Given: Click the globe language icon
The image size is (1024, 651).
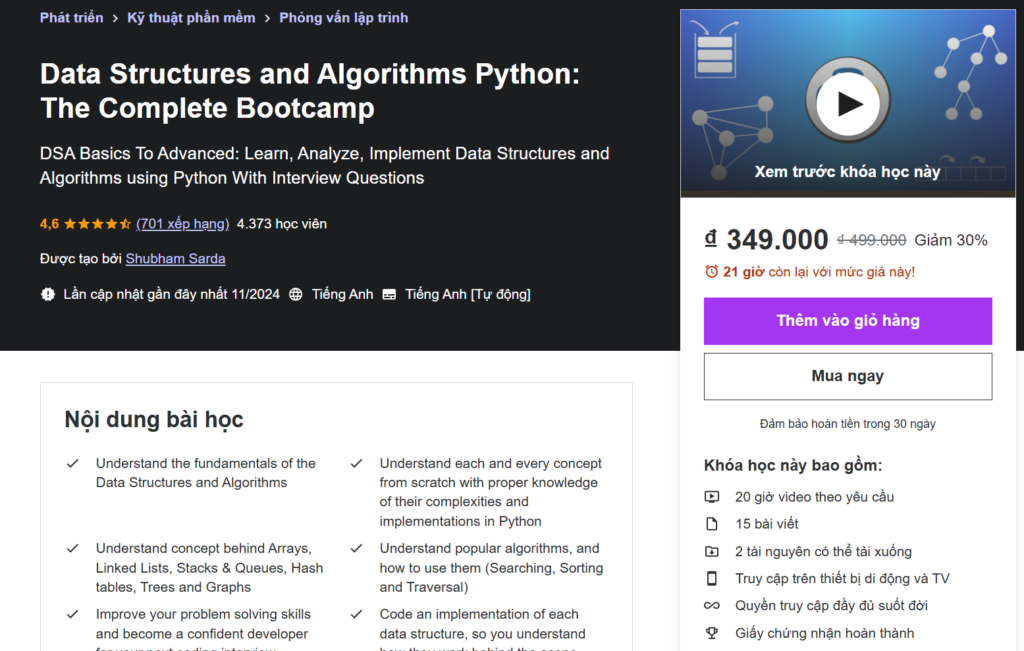Looking at the screenshot, I should coord(296,294).
